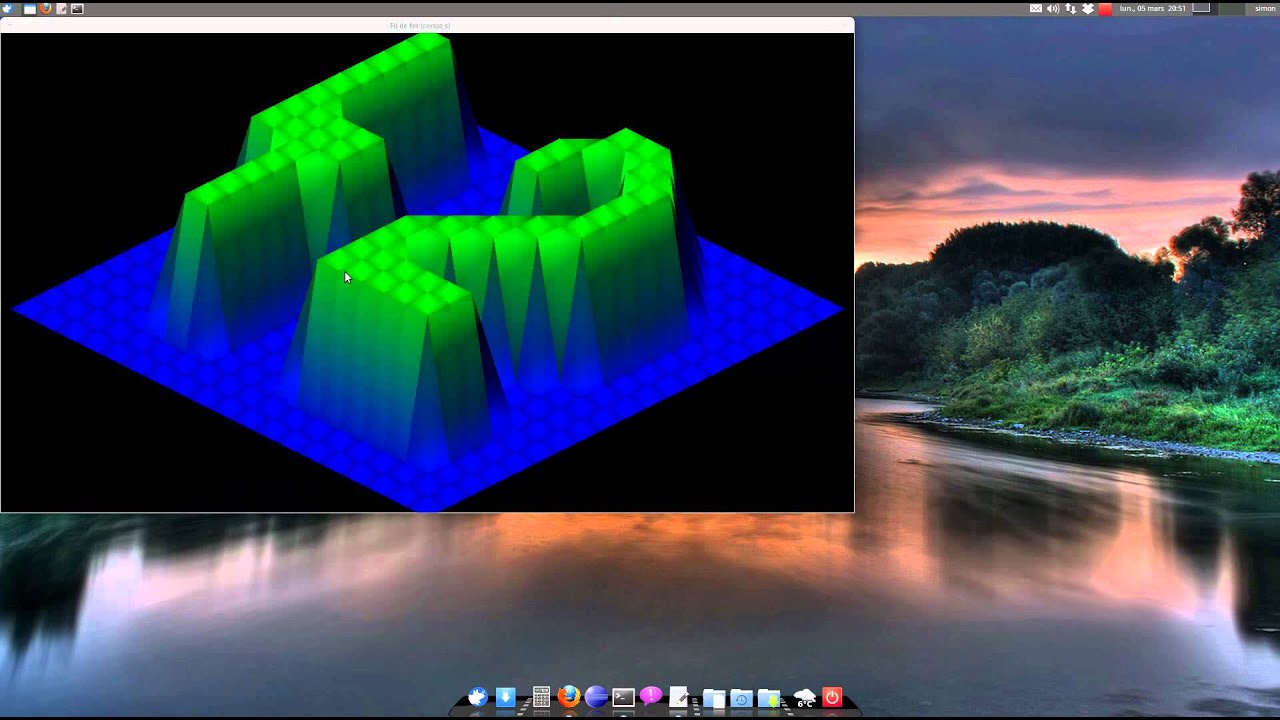Open the terminal from the dock
Viewport: 1280px width, 720px height.
(x=623, y=697)
